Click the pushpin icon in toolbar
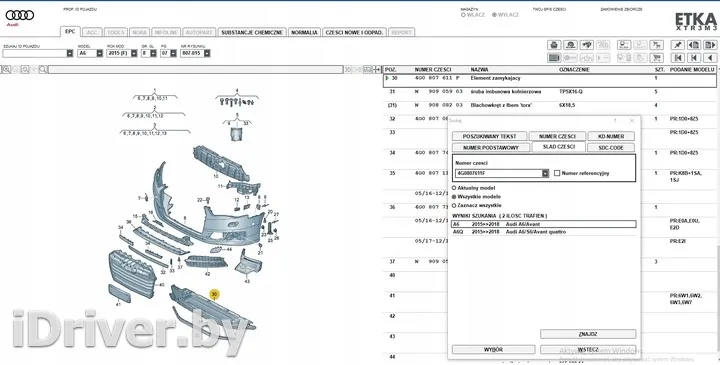Viewport: 720px width, 365px height. (677, 45)
